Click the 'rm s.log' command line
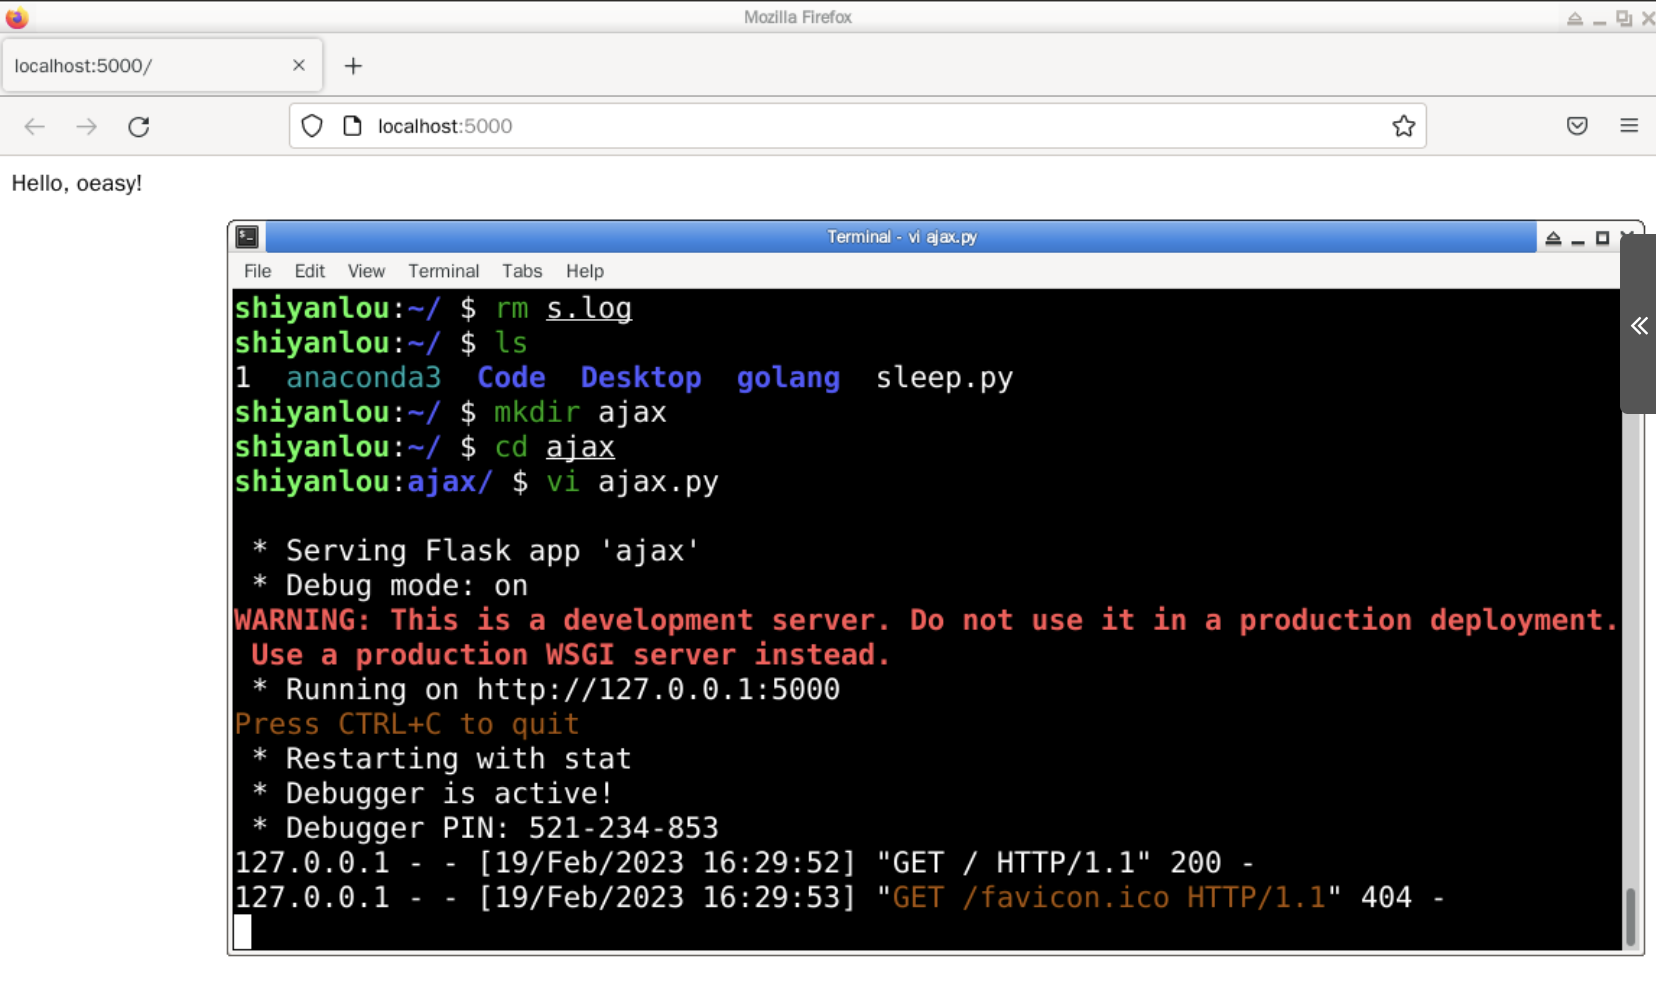Image resolution: width=1656 pixels, height=996 pixels. (433, 308)
